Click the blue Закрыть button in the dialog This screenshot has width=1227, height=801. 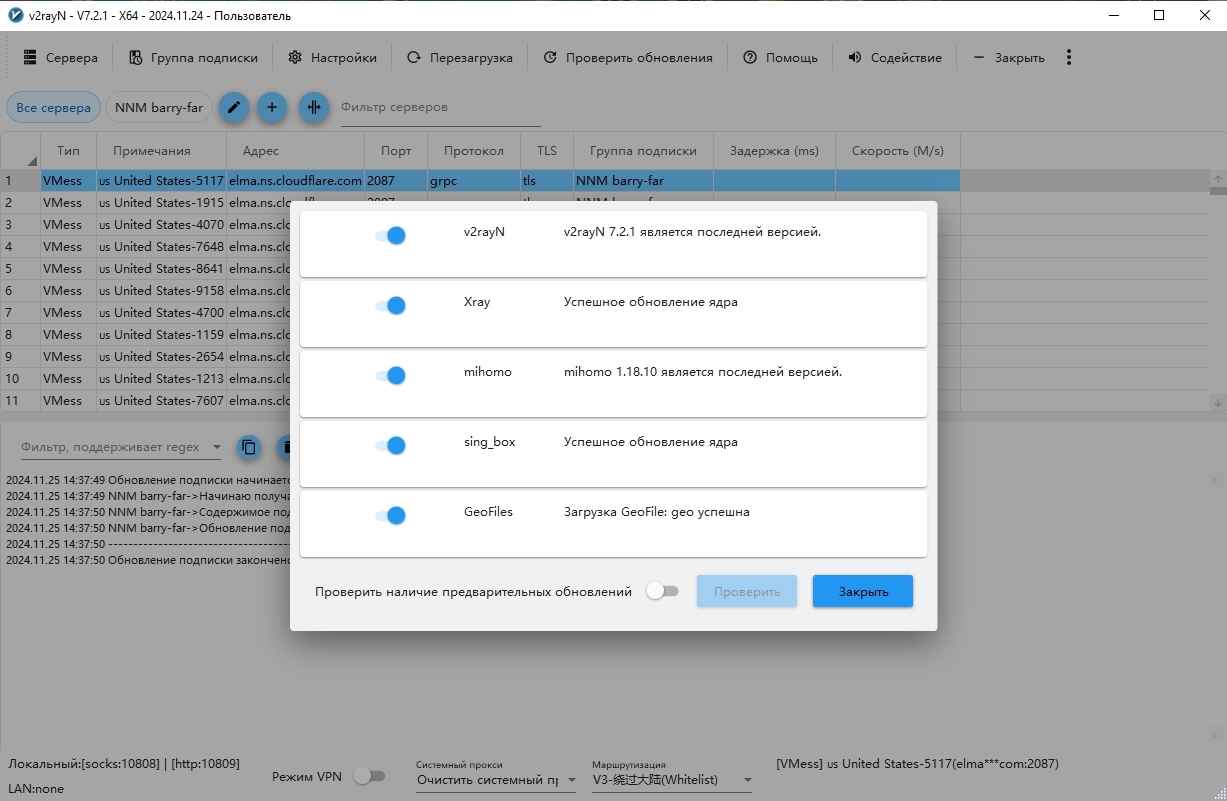click(863, 591)
